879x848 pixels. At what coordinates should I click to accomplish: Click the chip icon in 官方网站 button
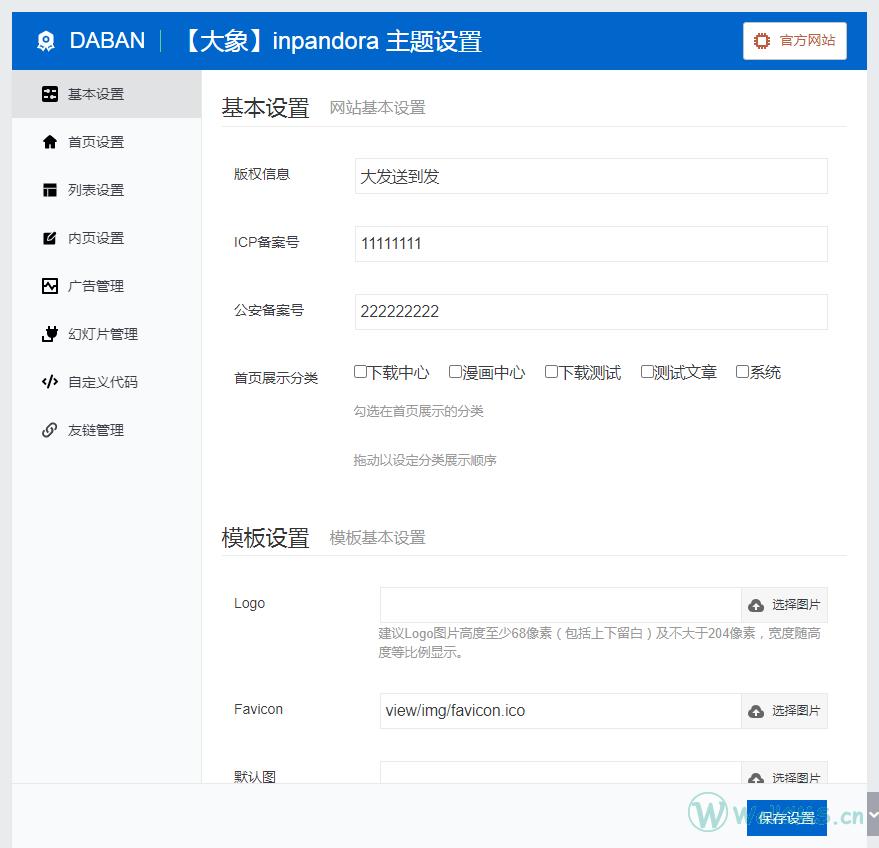[762, 41]
